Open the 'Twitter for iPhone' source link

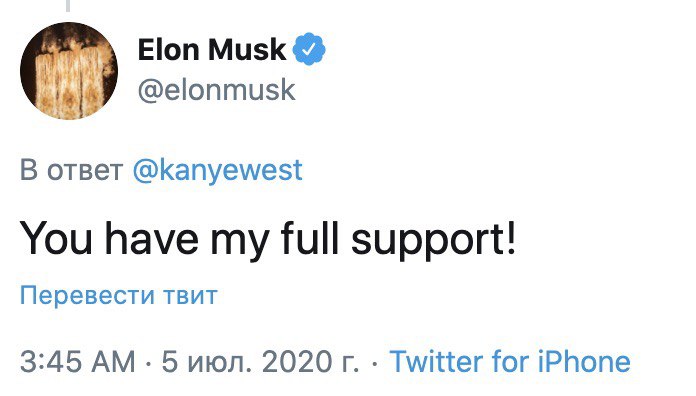pyautogui.click(x=510, y=361)
